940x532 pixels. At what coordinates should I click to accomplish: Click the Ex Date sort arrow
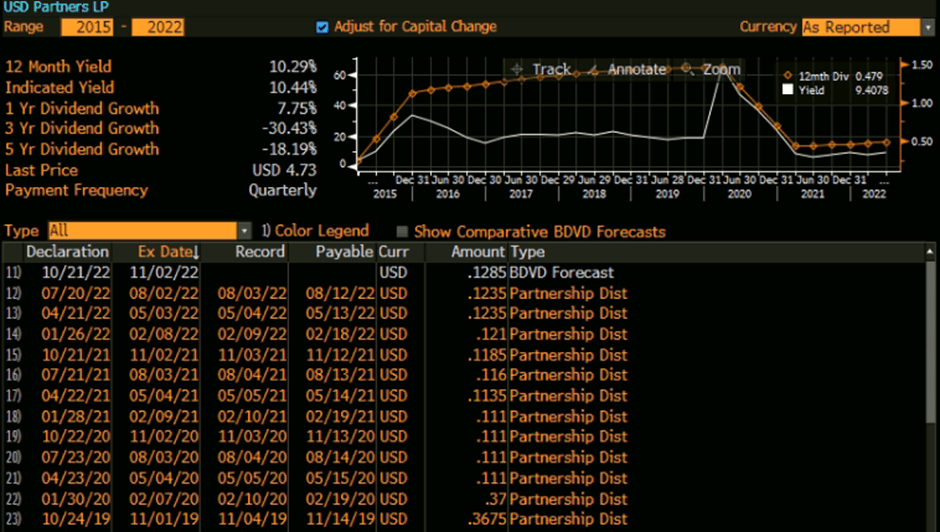coord(196,252)
